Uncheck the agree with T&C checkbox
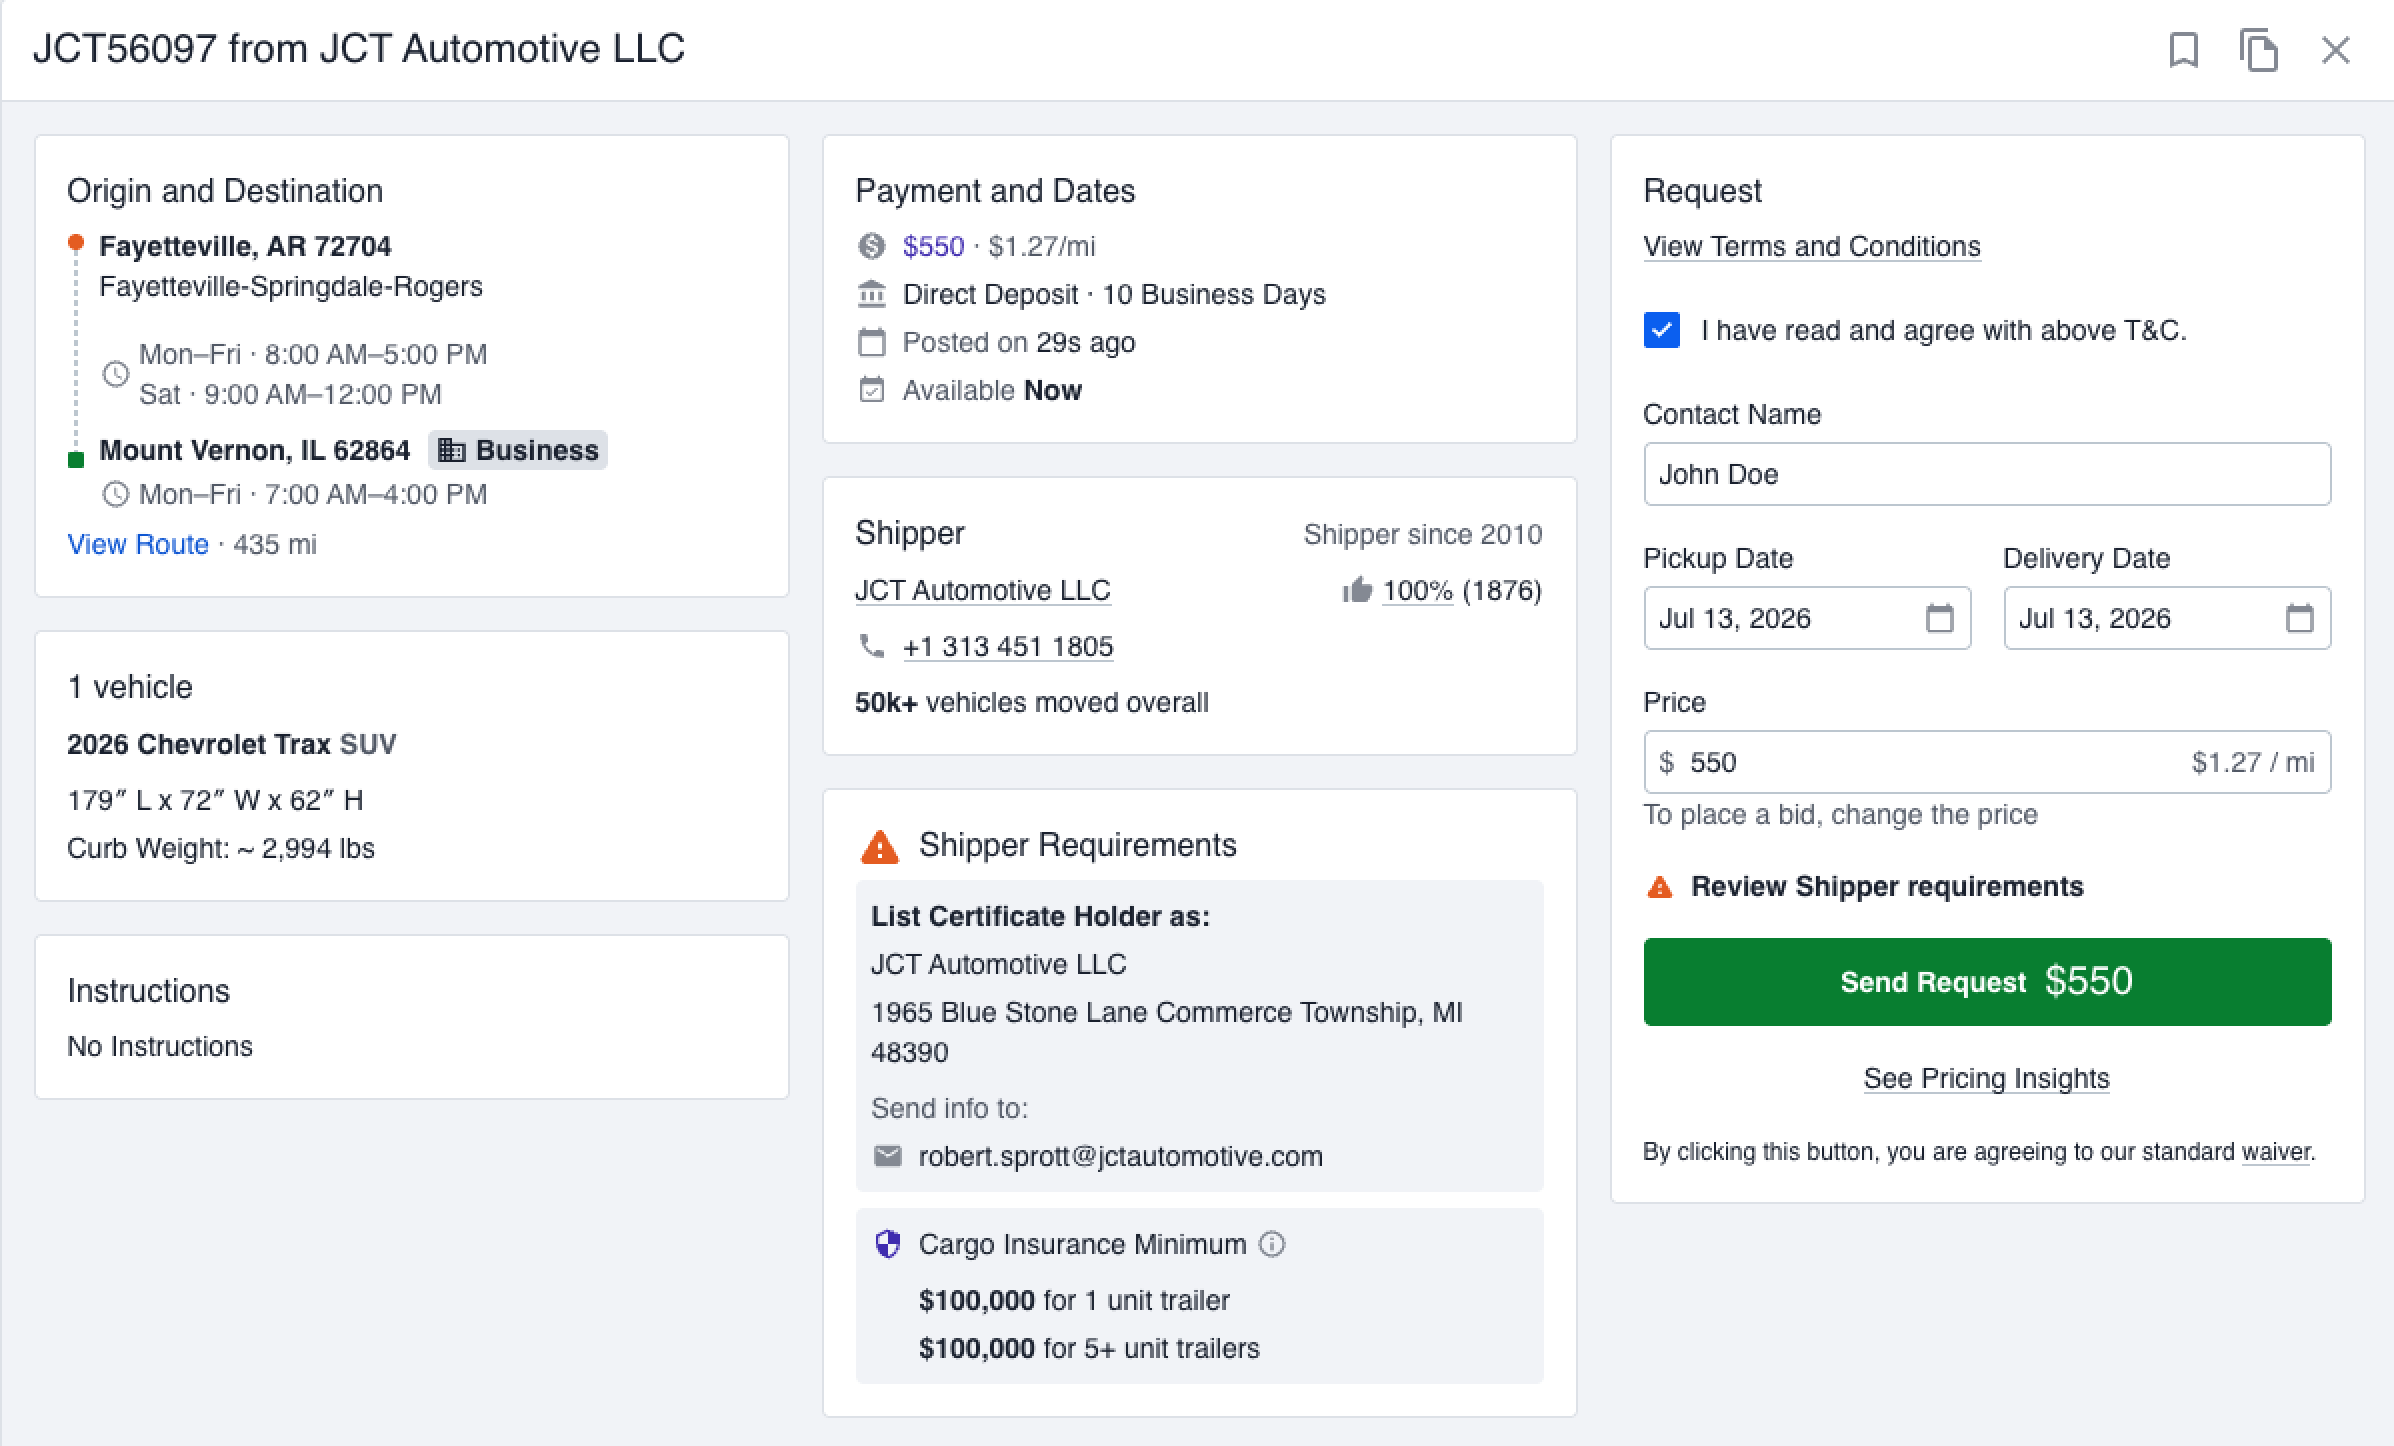Viewport: 2394px width, 1446px height. point(1662,330)
